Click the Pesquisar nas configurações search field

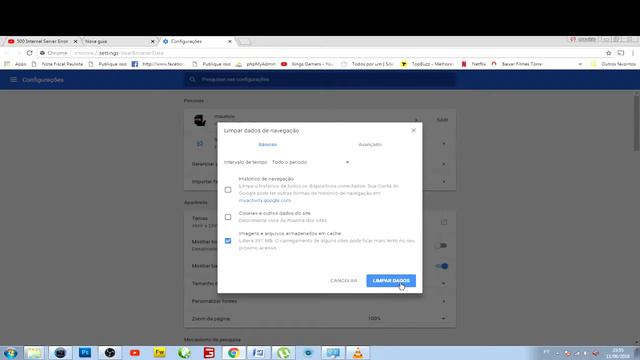tap(320, 80)
